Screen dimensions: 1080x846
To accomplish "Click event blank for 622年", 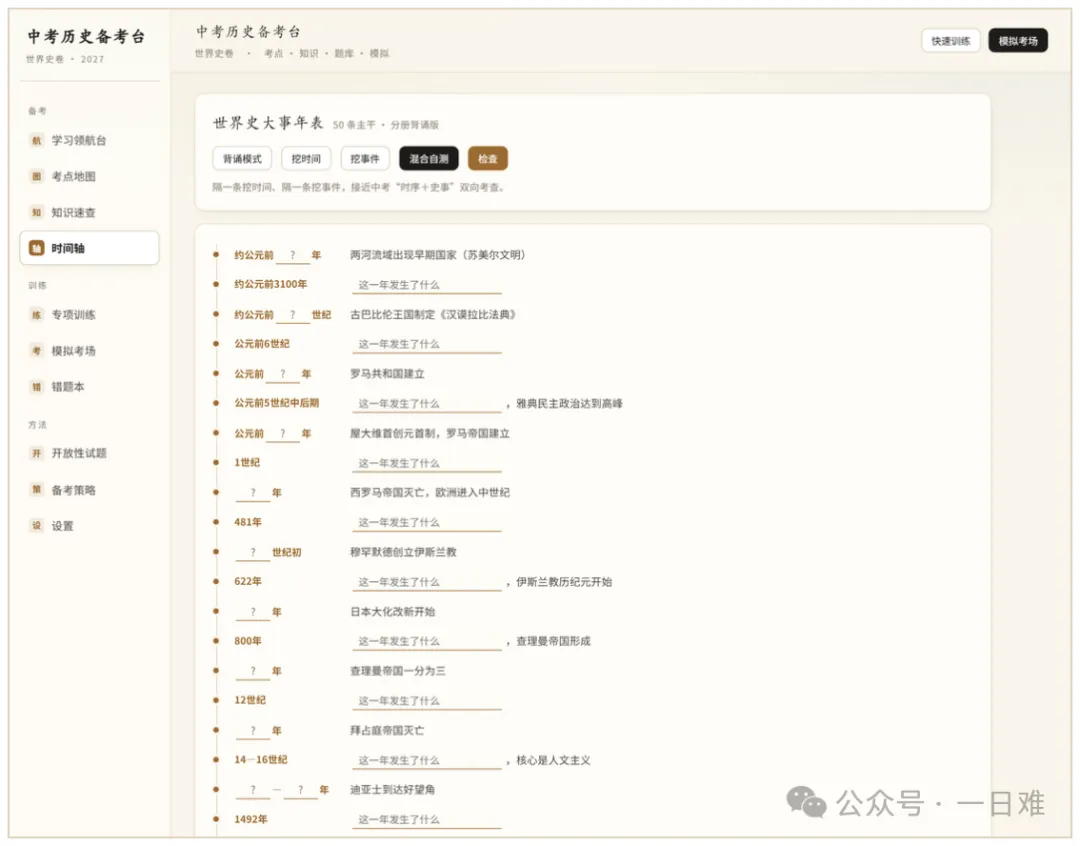I will pyautogui.click(x=426, y=582).
